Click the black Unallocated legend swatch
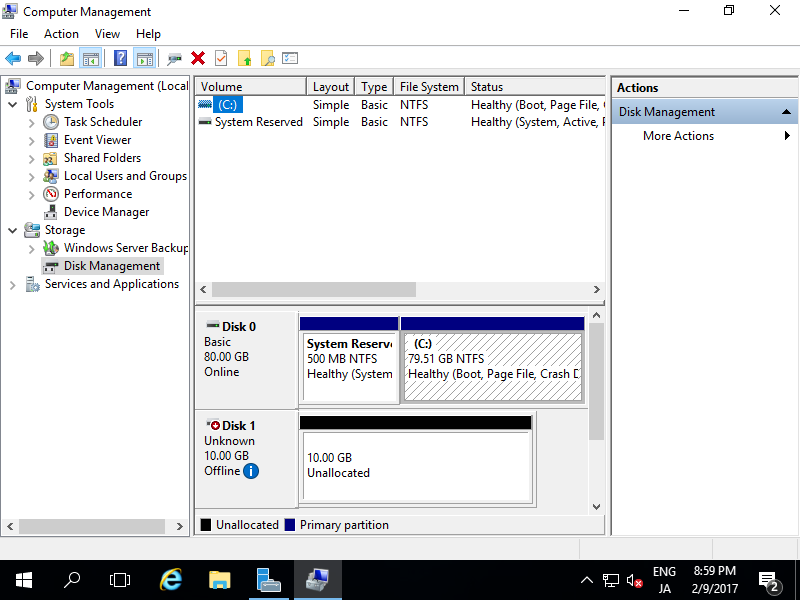800x600 pixels. pos(206,525)
